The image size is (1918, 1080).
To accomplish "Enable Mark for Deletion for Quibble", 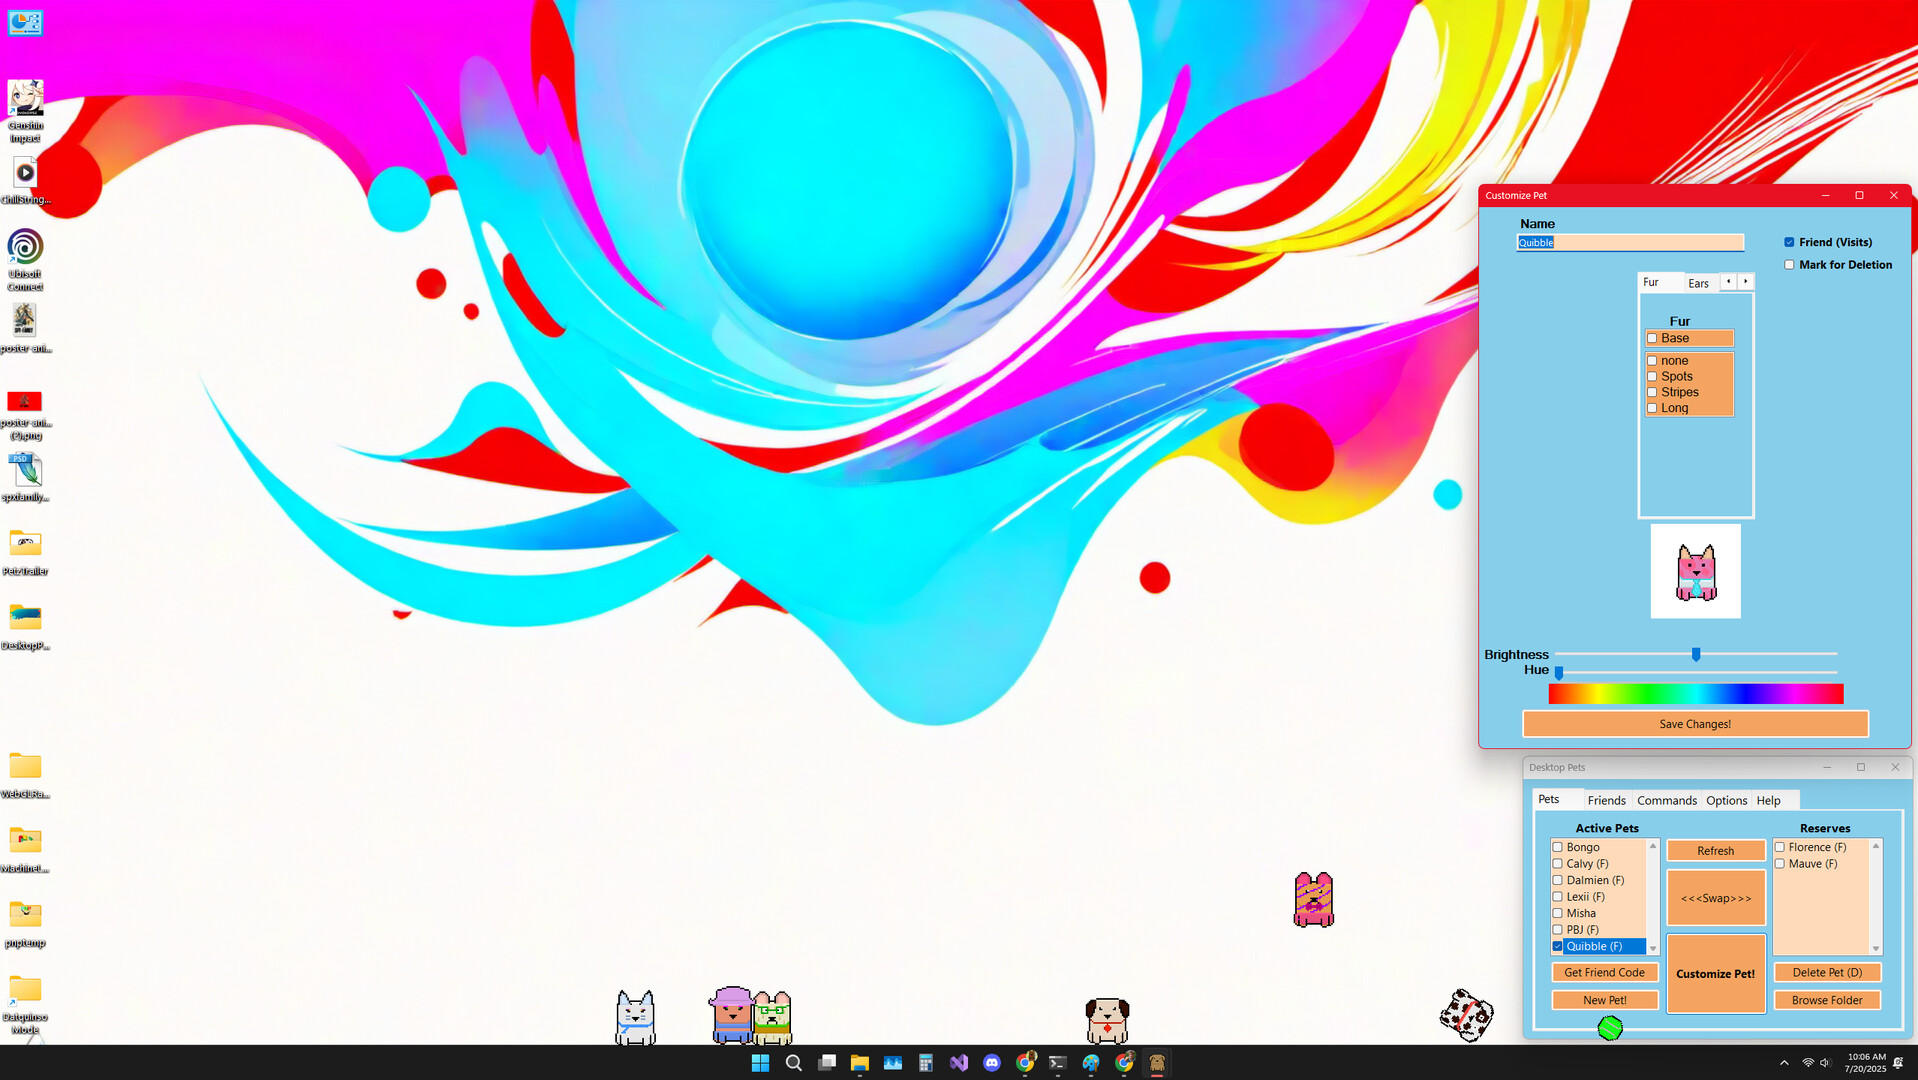I will (x=1790, y=264).
